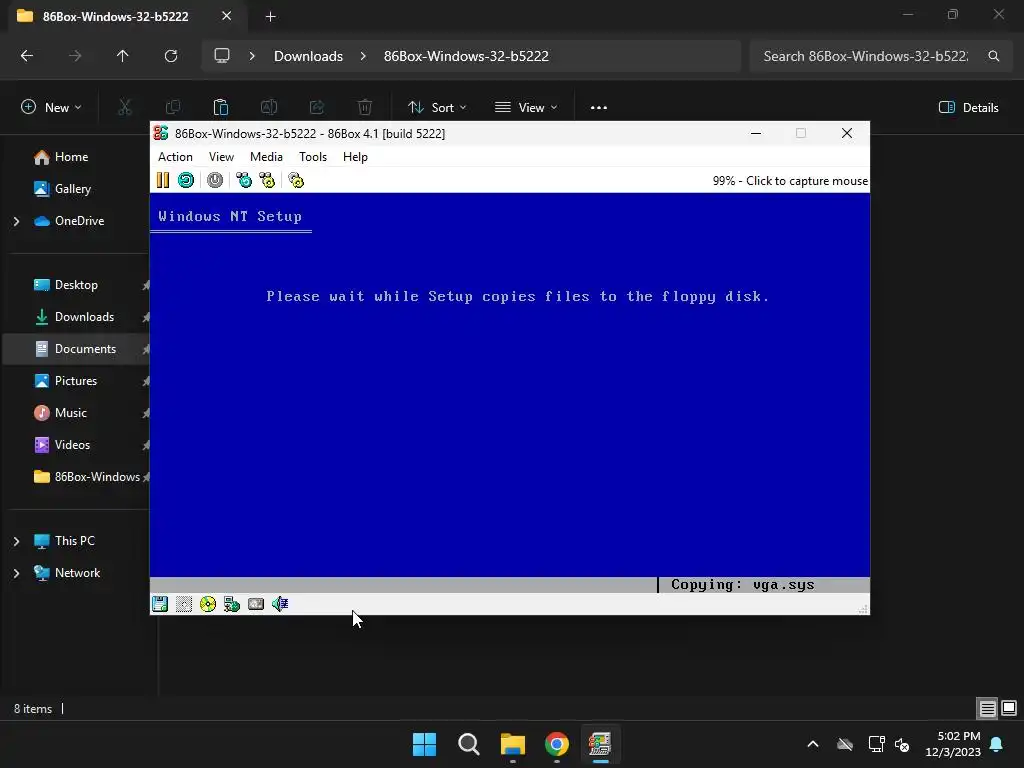Click the Downloads breadcrumb in address bar
The width and height of the screenshot is (1024, 768).
308,56
